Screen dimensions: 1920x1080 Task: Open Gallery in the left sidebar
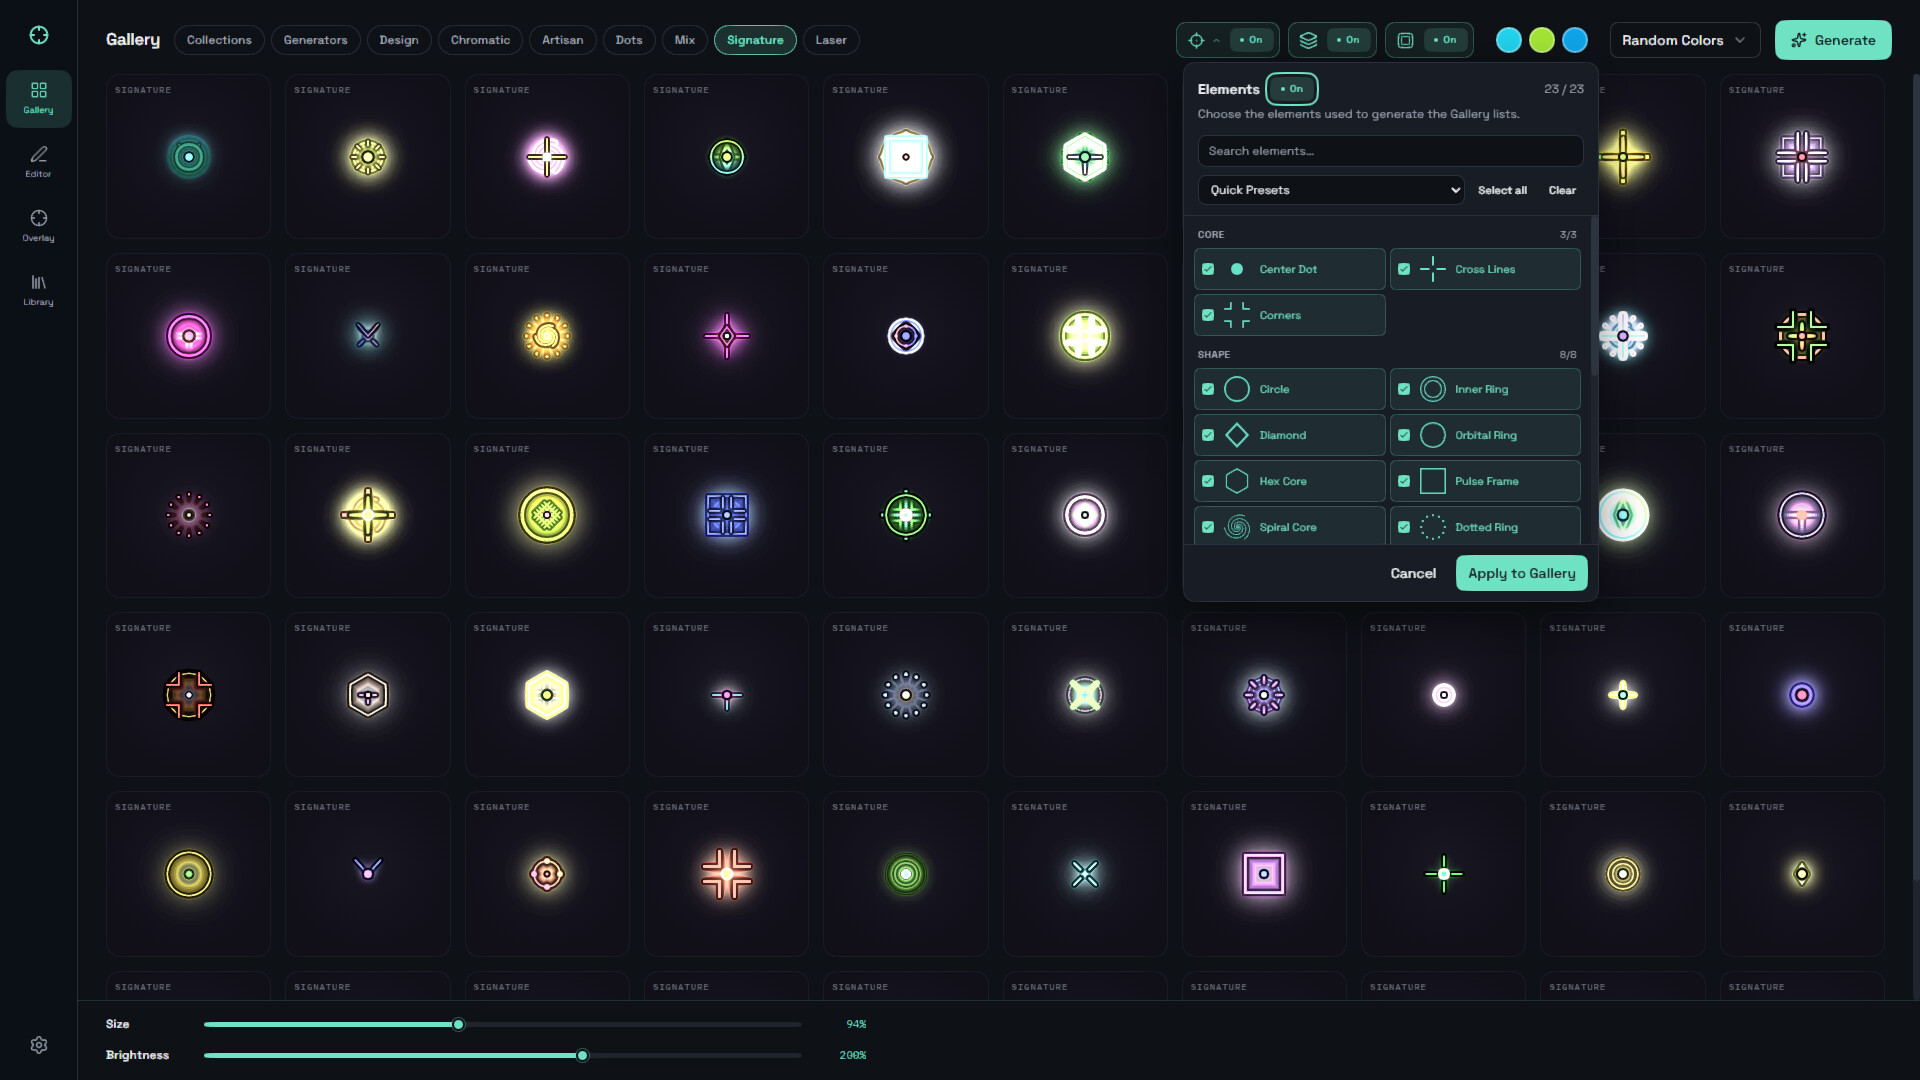point(38,98)
